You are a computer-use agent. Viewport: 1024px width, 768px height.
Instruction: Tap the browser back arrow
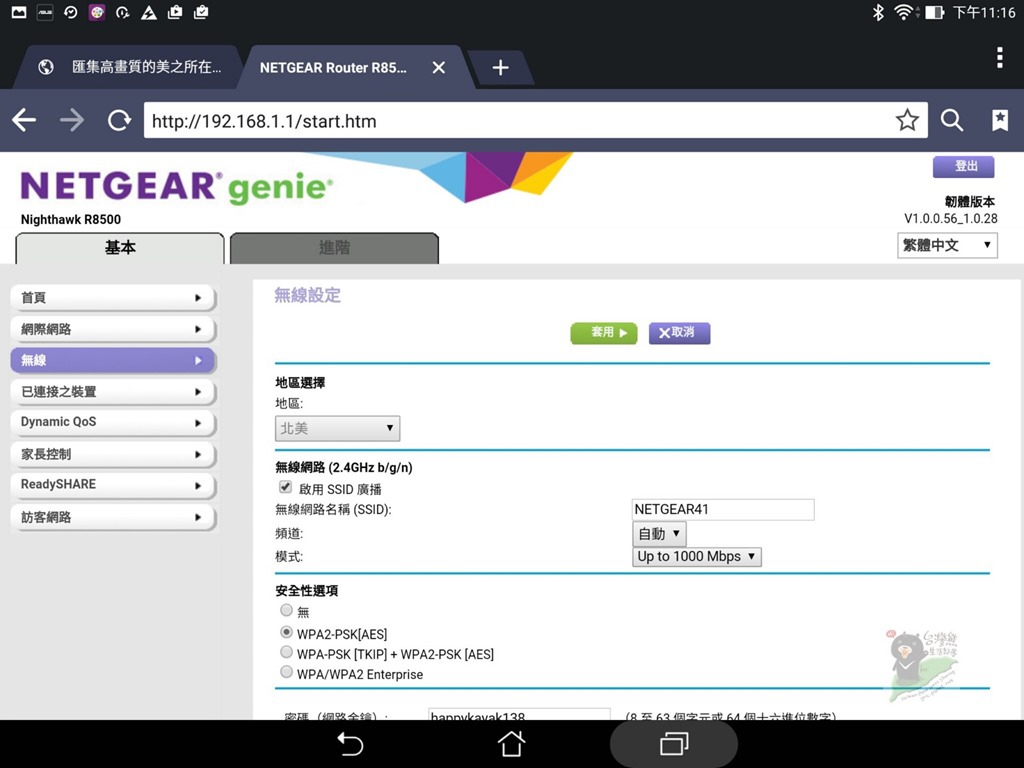click(x=24, y=120)
